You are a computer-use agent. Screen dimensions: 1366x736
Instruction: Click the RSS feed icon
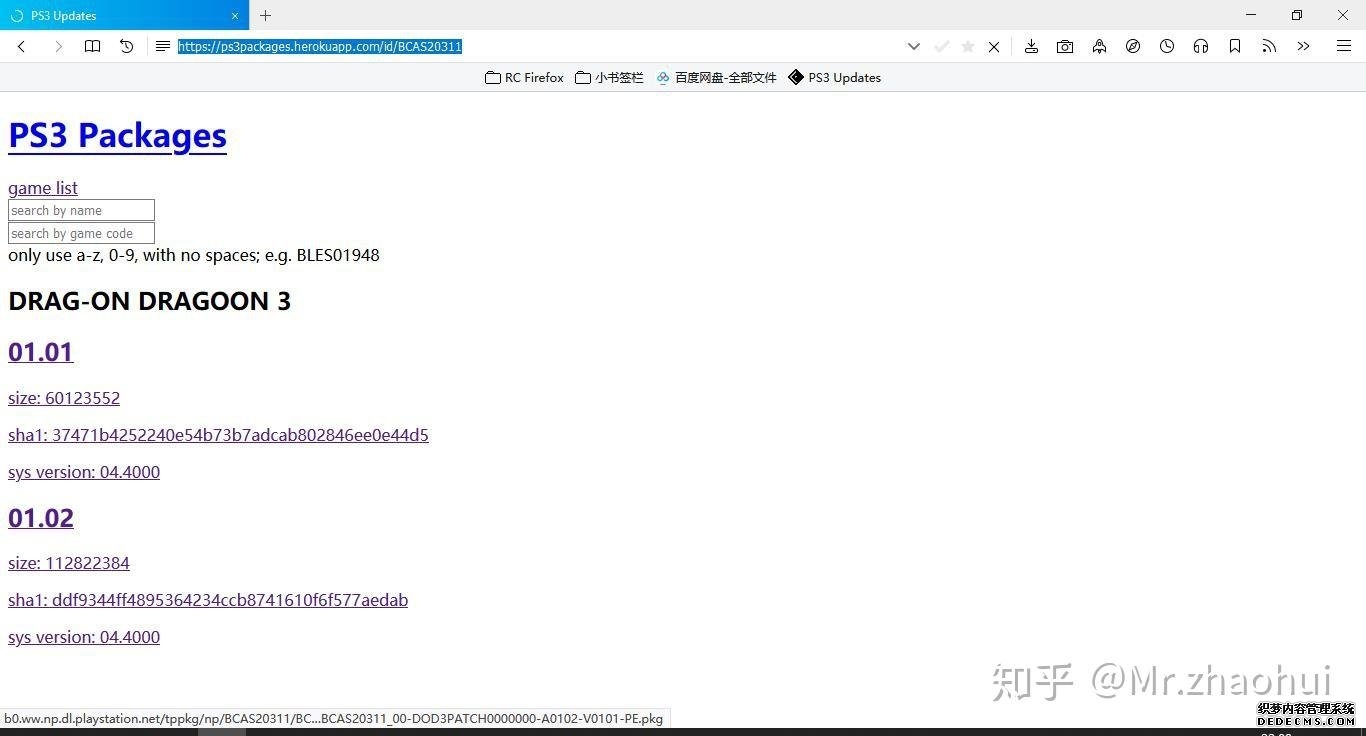[1269, 46]
